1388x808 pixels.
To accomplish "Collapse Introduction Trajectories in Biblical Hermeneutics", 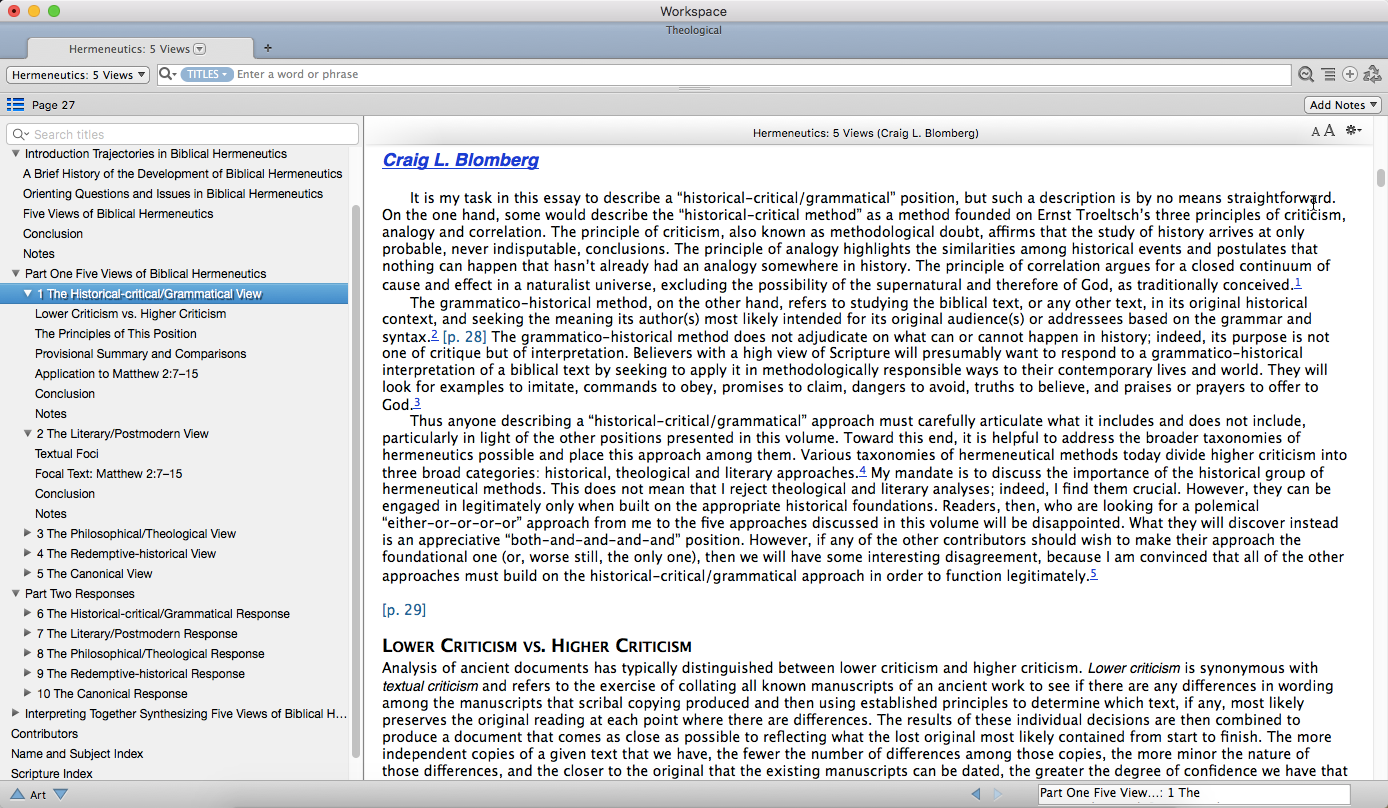I will 15,154.
